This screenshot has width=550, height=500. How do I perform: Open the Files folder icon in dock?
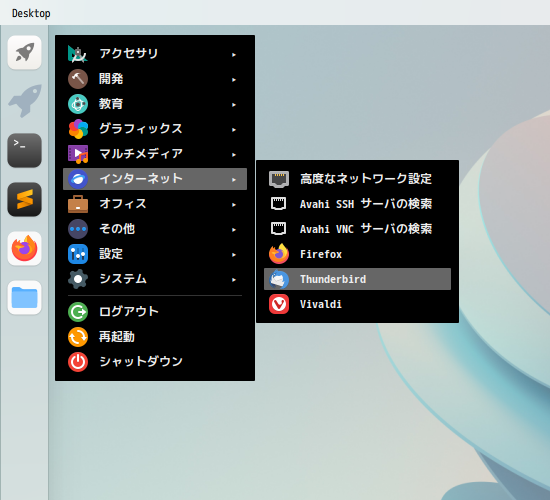25,298
